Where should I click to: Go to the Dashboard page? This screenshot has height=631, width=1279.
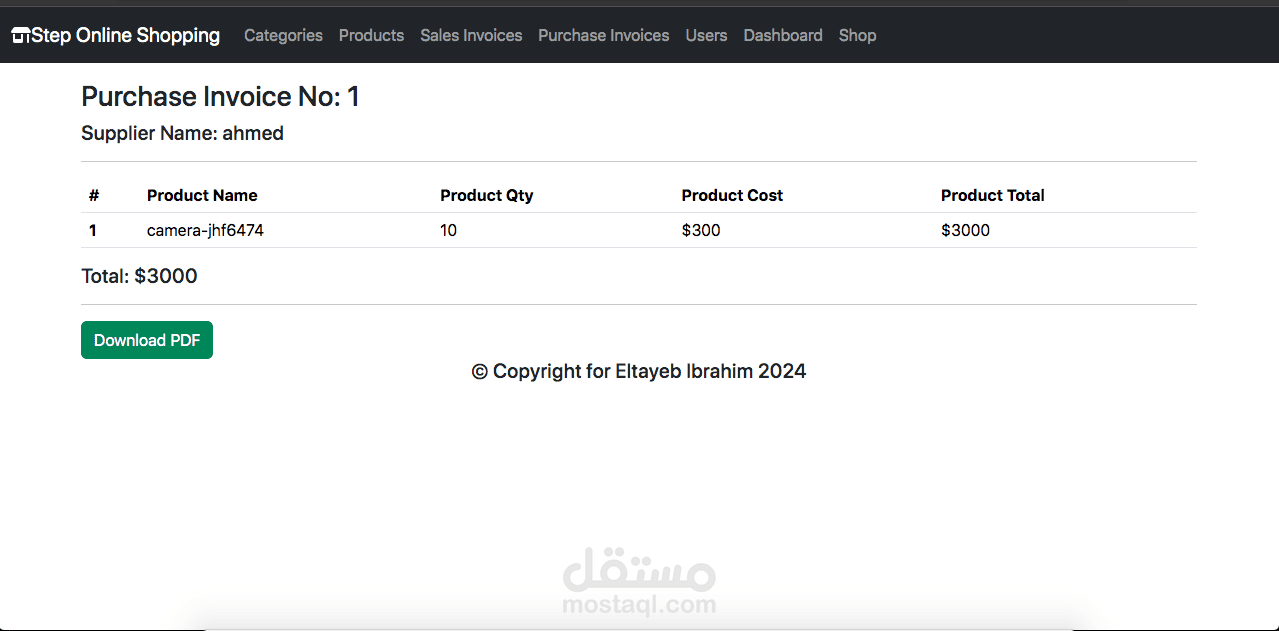coord(783,36)
